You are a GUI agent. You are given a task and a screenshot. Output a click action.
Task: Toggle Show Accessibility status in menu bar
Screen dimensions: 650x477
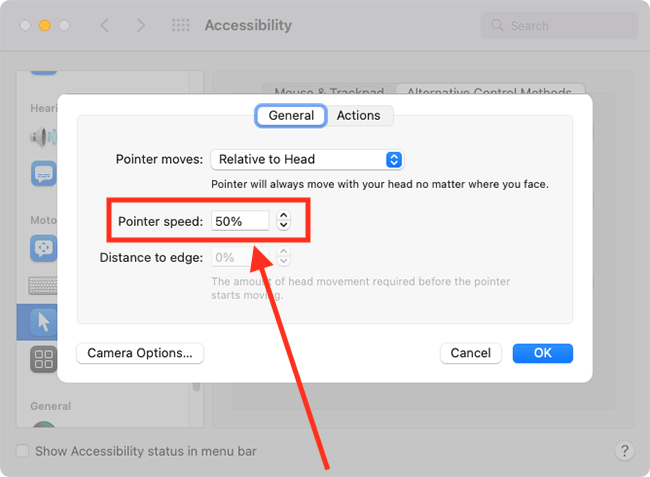[x=22, y=451]
